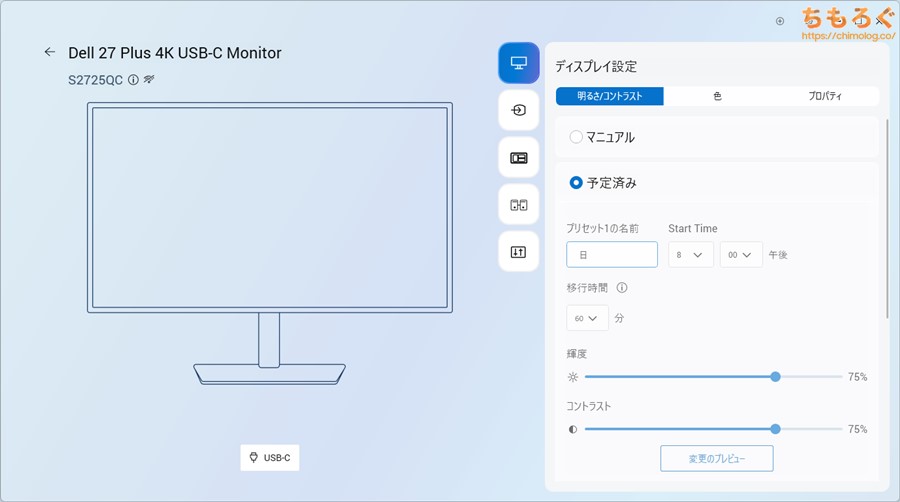
Task: Select the マニュアル radio button
Action: [576, 137]
